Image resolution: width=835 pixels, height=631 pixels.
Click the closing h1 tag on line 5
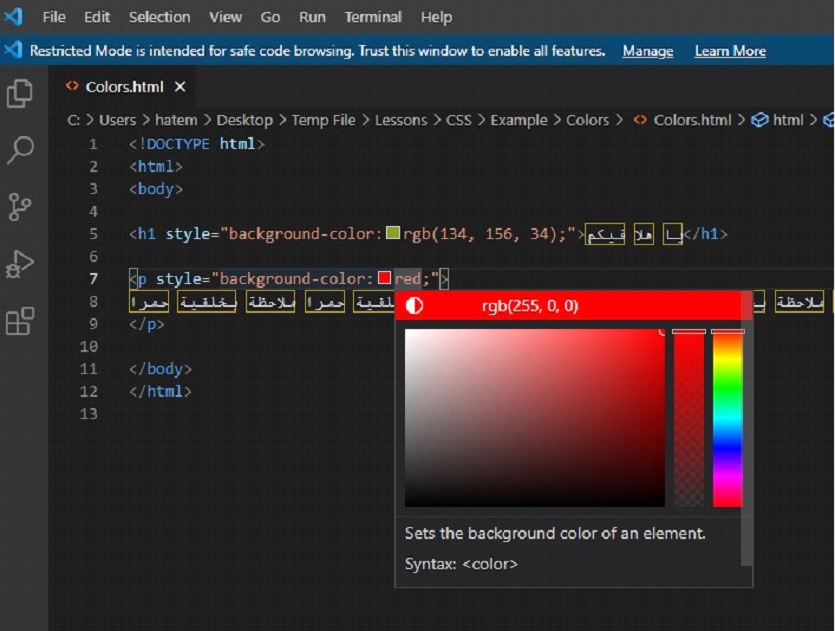click(705, 234)
